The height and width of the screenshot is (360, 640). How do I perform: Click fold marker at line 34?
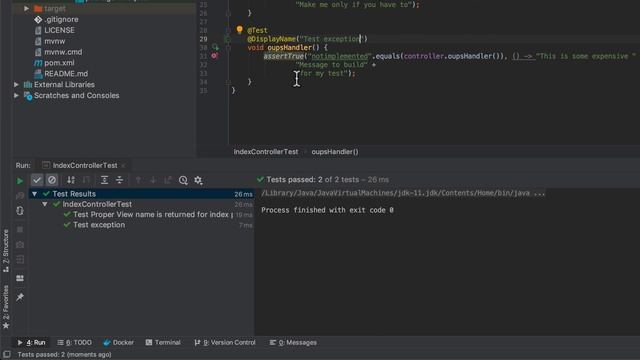coord(228,82)
